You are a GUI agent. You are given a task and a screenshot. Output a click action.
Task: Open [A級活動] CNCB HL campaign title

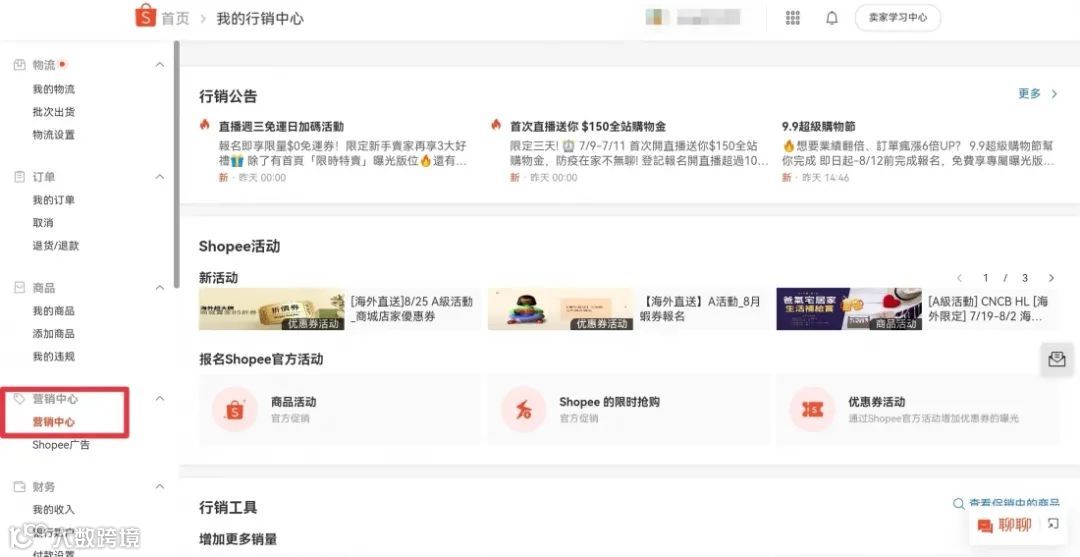pos(988,309)
